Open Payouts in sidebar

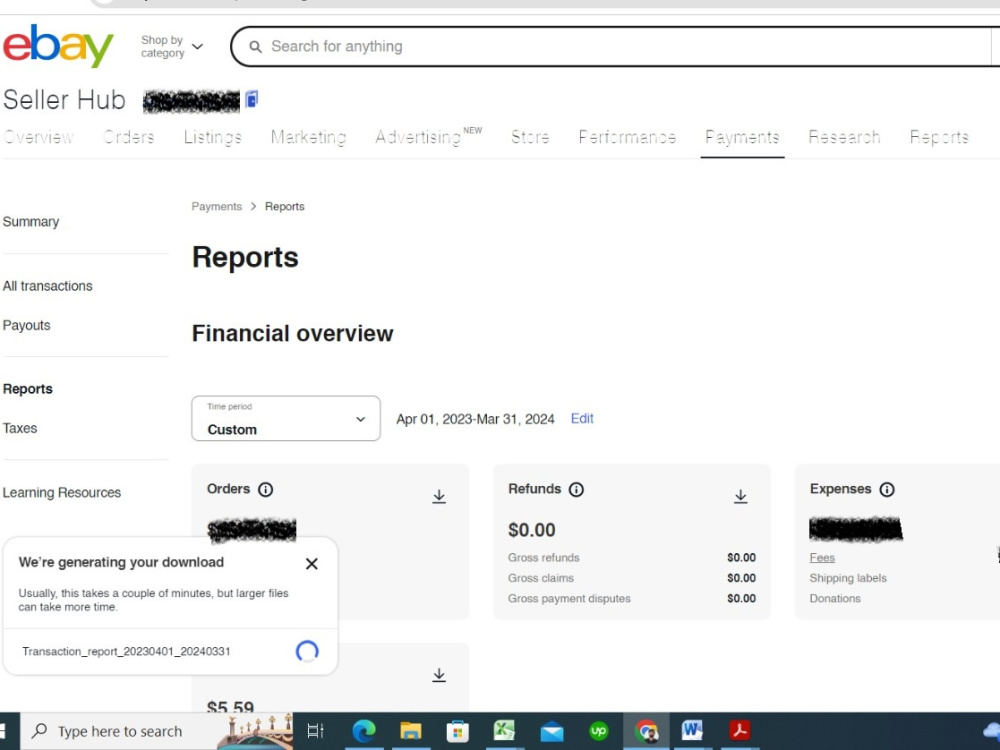[x=27, y=325]
